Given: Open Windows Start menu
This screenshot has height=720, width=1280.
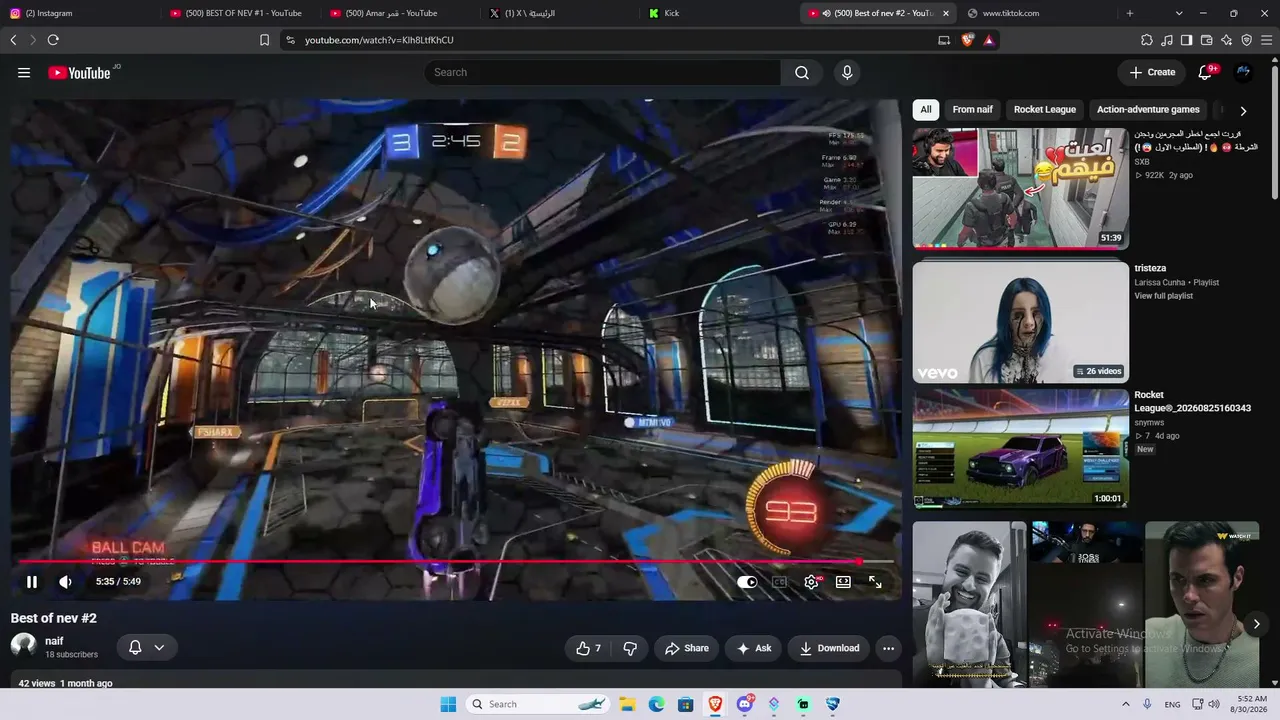Looking at the screenshot, I should tap(448, 704).
